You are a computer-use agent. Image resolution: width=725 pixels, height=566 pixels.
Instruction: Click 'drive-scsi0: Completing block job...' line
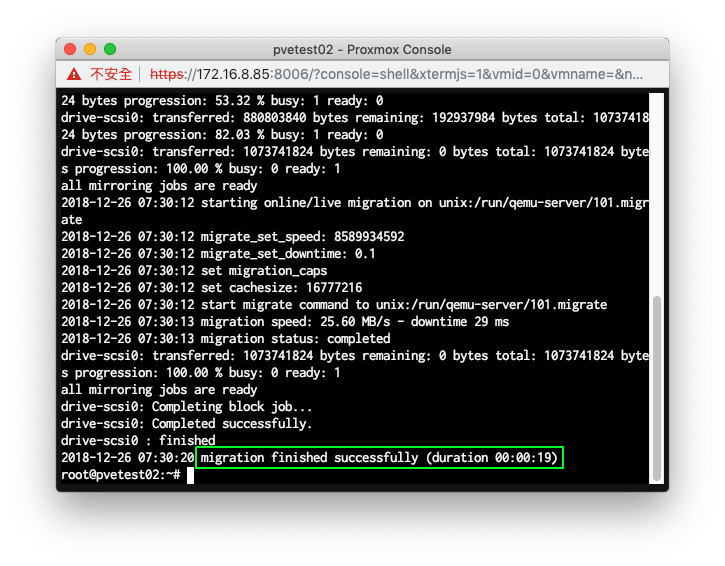coord(187,406)
